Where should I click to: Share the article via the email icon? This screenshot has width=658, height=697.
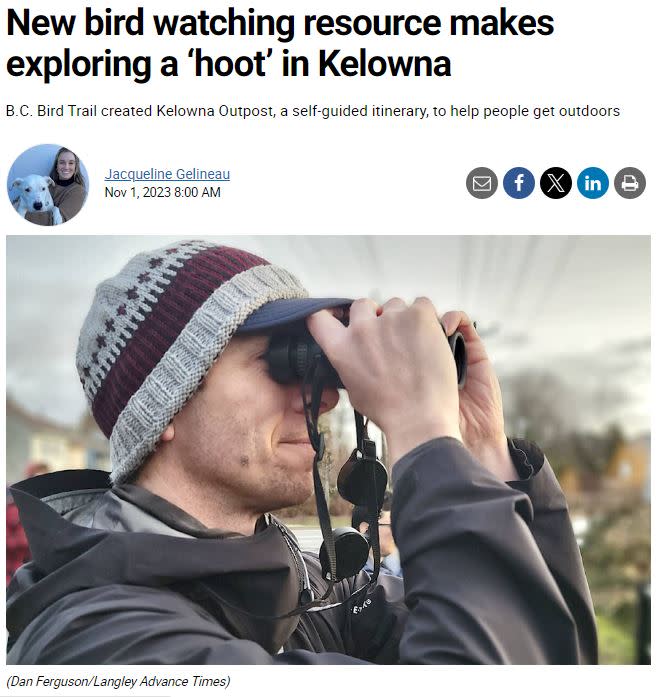click(481, 183)
